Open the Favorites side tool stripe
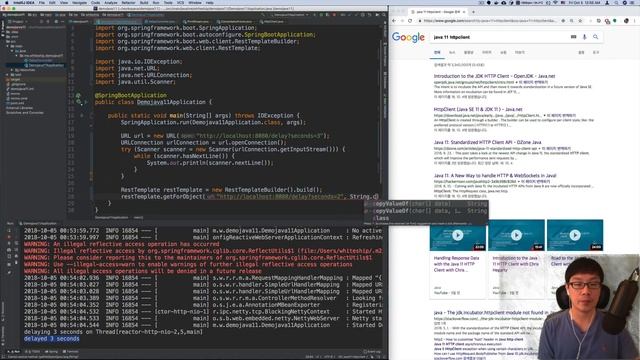 (2, 335)
